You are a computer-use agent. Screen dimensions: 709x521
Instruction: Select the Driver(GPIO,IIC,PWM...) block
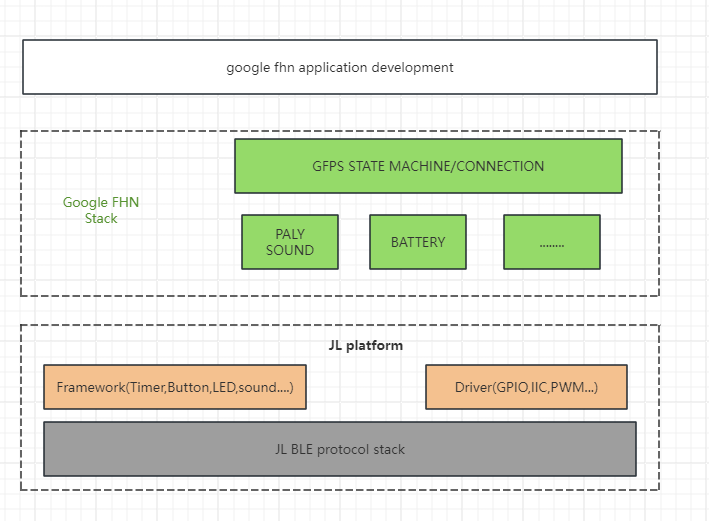point(526,387)
